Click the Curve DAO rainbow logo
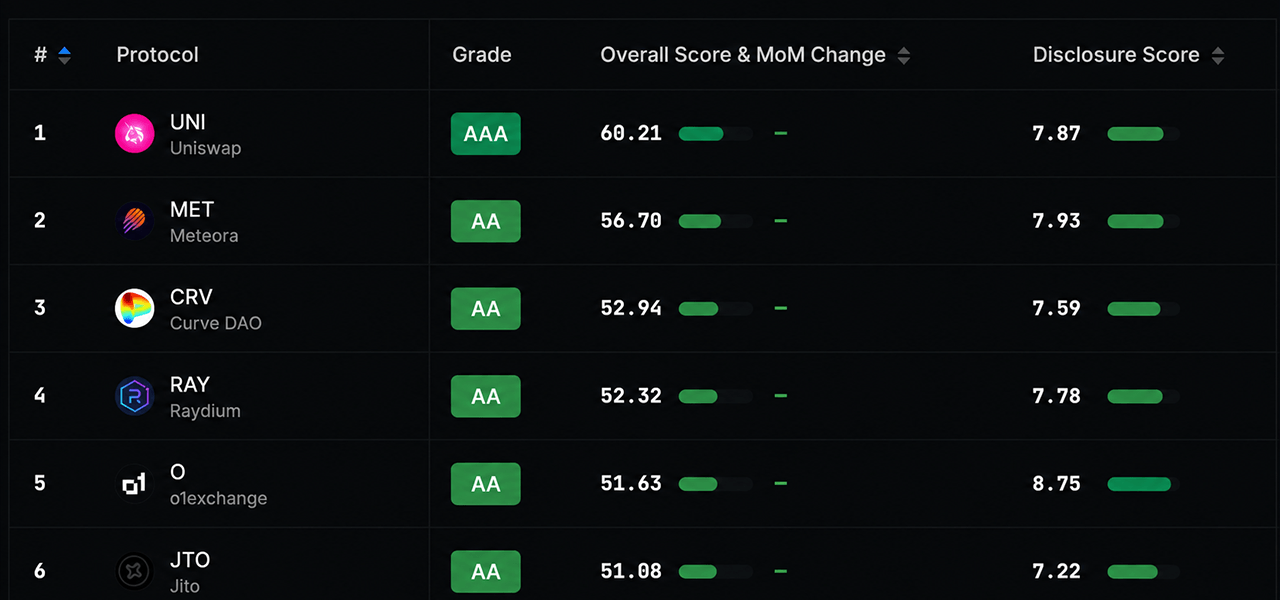1280x600 pixels. [x=135, y=309]
